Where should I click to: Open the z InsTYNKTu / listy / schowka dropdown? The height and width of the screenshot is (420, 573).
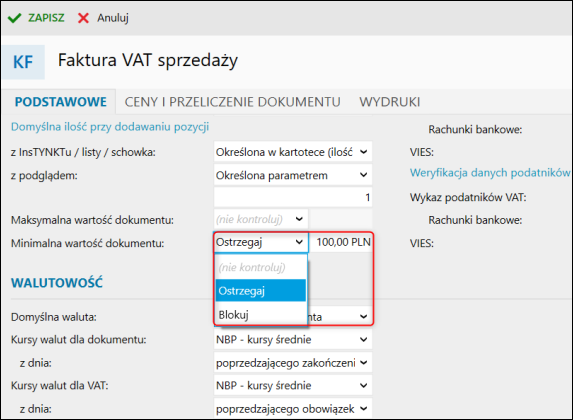[x=293, y=152]
